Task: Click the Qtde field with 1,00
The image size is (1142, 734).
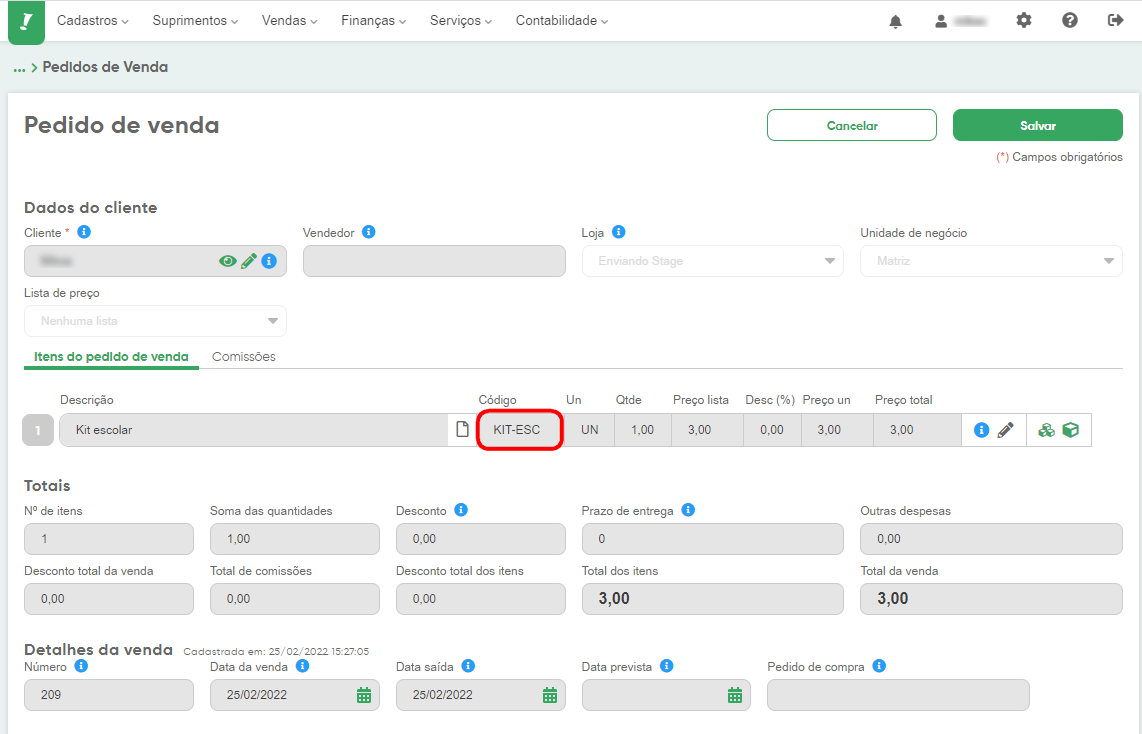Action: point(642,430)
